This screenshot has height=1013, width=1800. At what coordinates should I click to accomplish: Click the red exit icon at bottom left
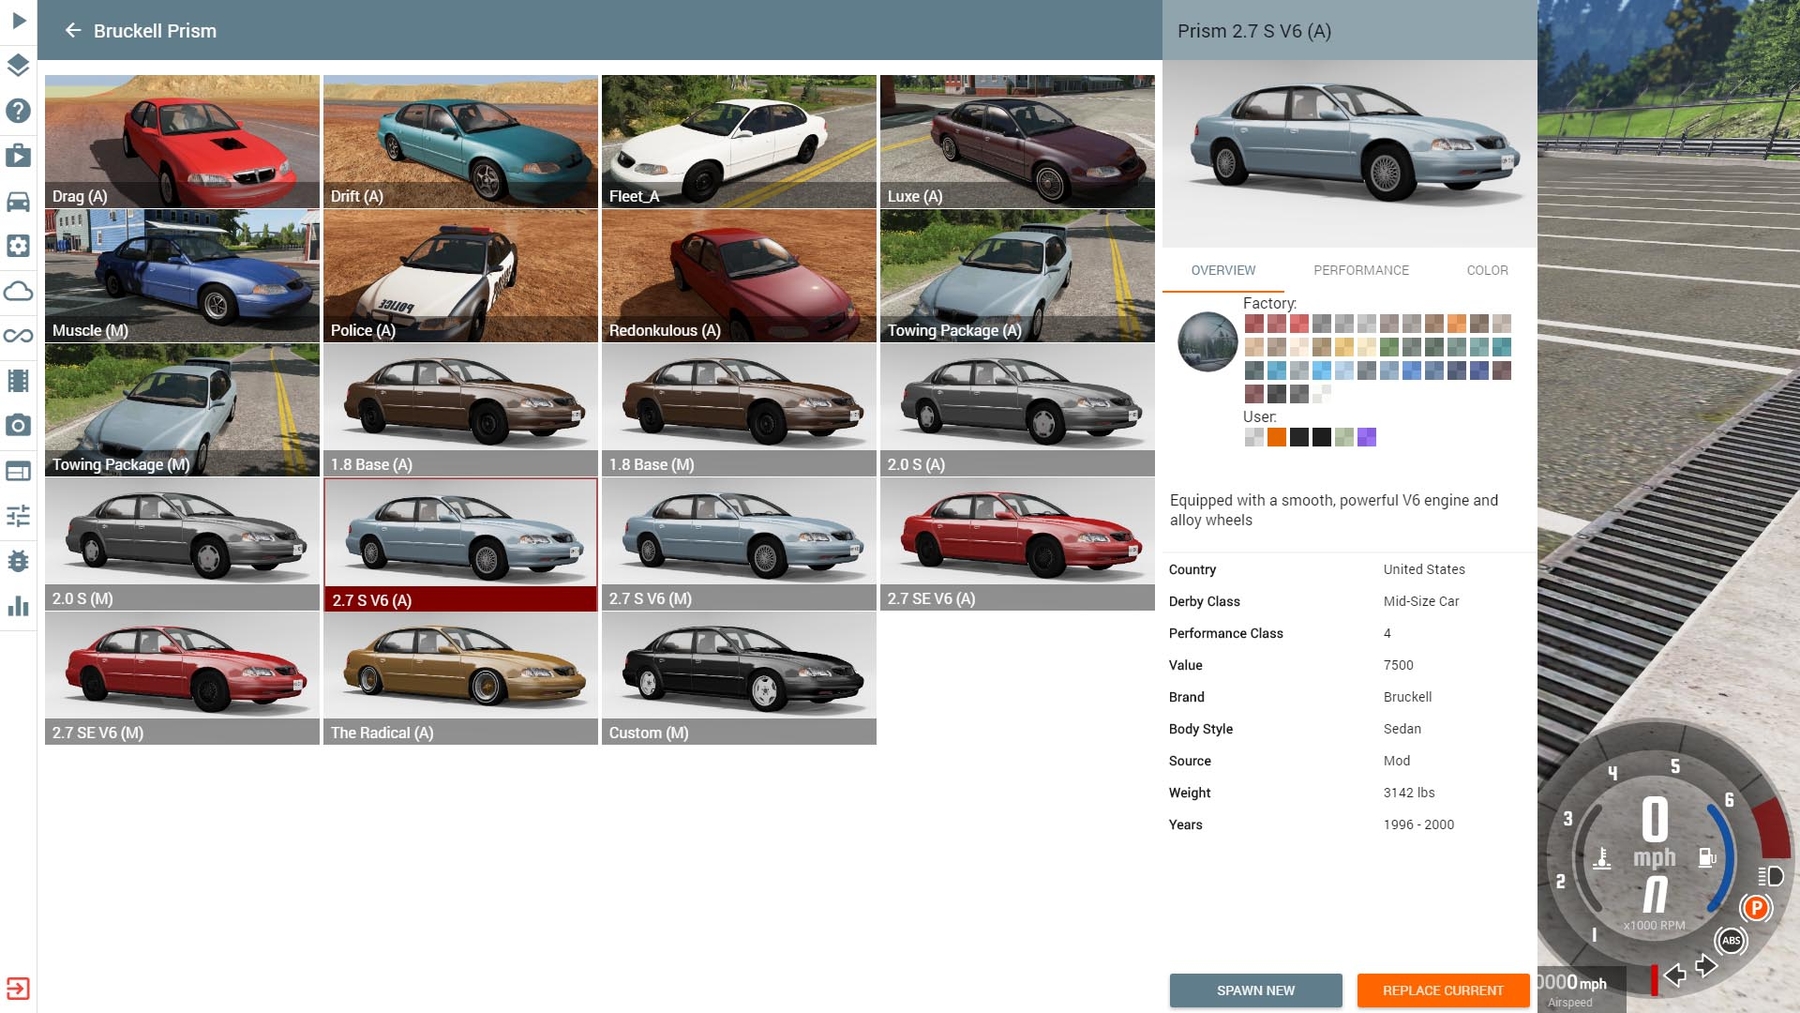click(x=18, y=988)
